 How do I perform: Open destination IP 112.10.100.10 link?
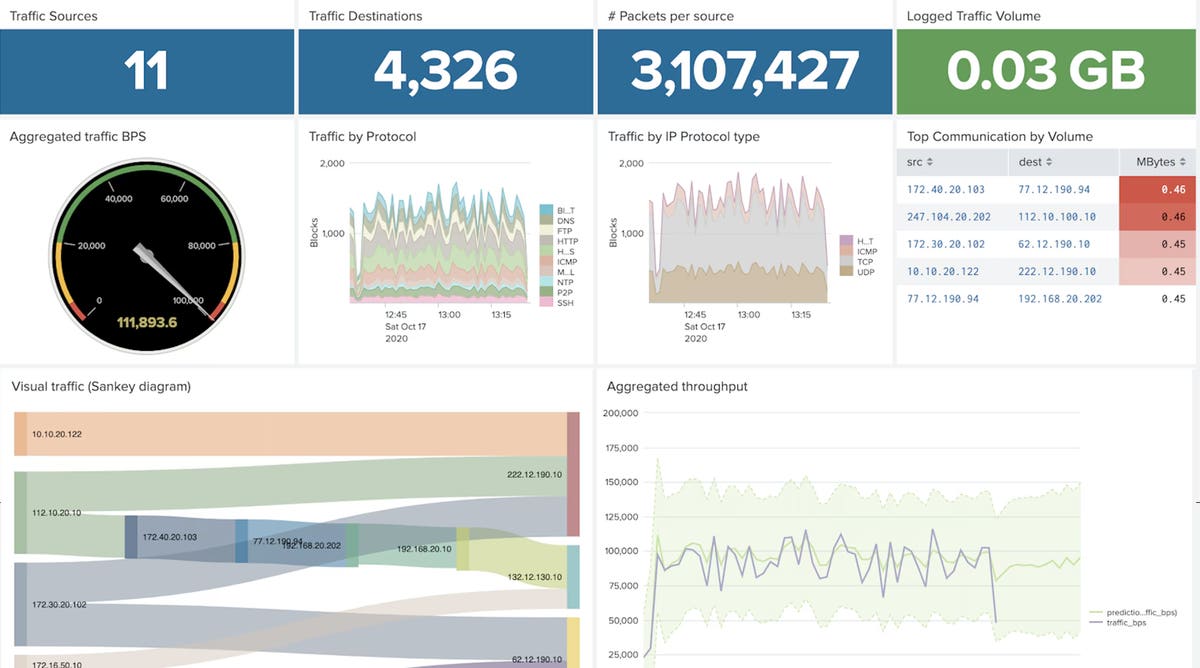[x=1057, y=216]
